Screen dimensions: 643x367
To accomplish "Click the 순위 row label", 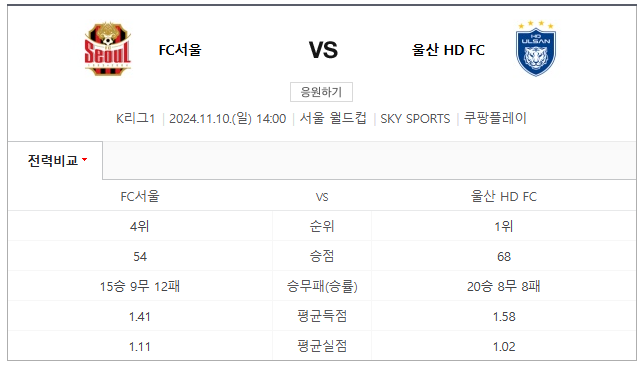I will [322, 226].
